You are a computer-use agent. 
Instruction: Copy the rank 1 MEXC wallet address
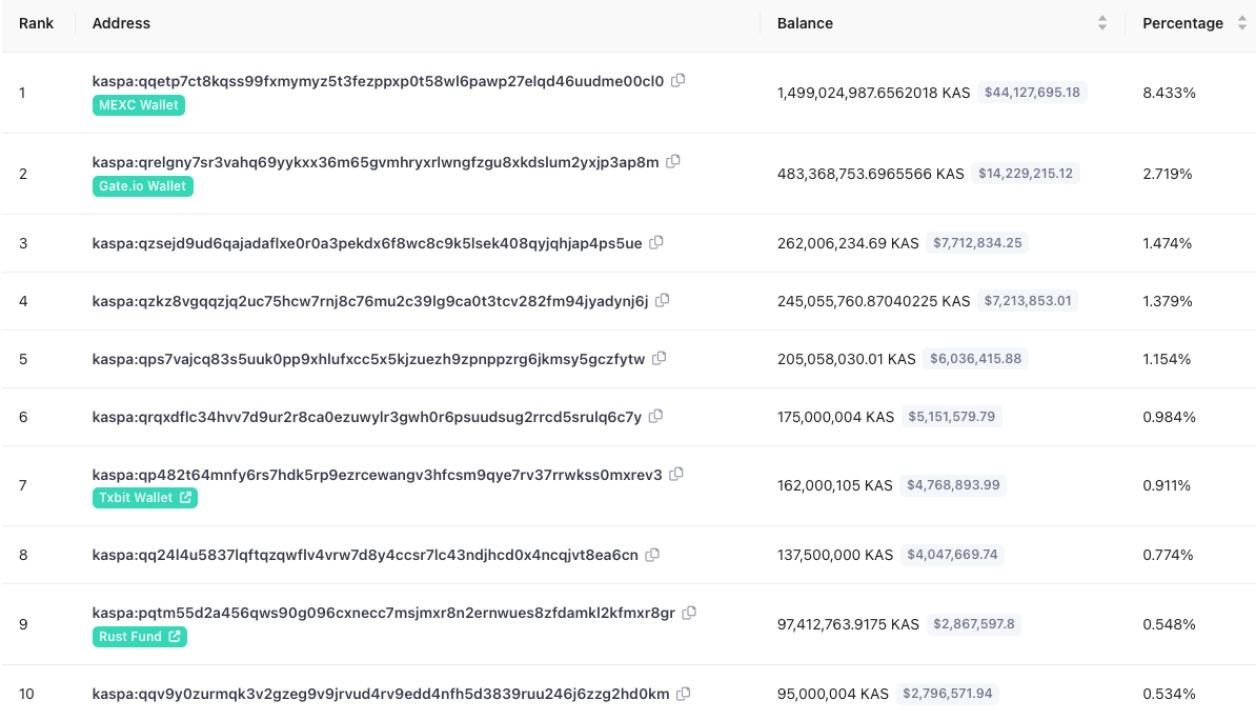(678, 81)
